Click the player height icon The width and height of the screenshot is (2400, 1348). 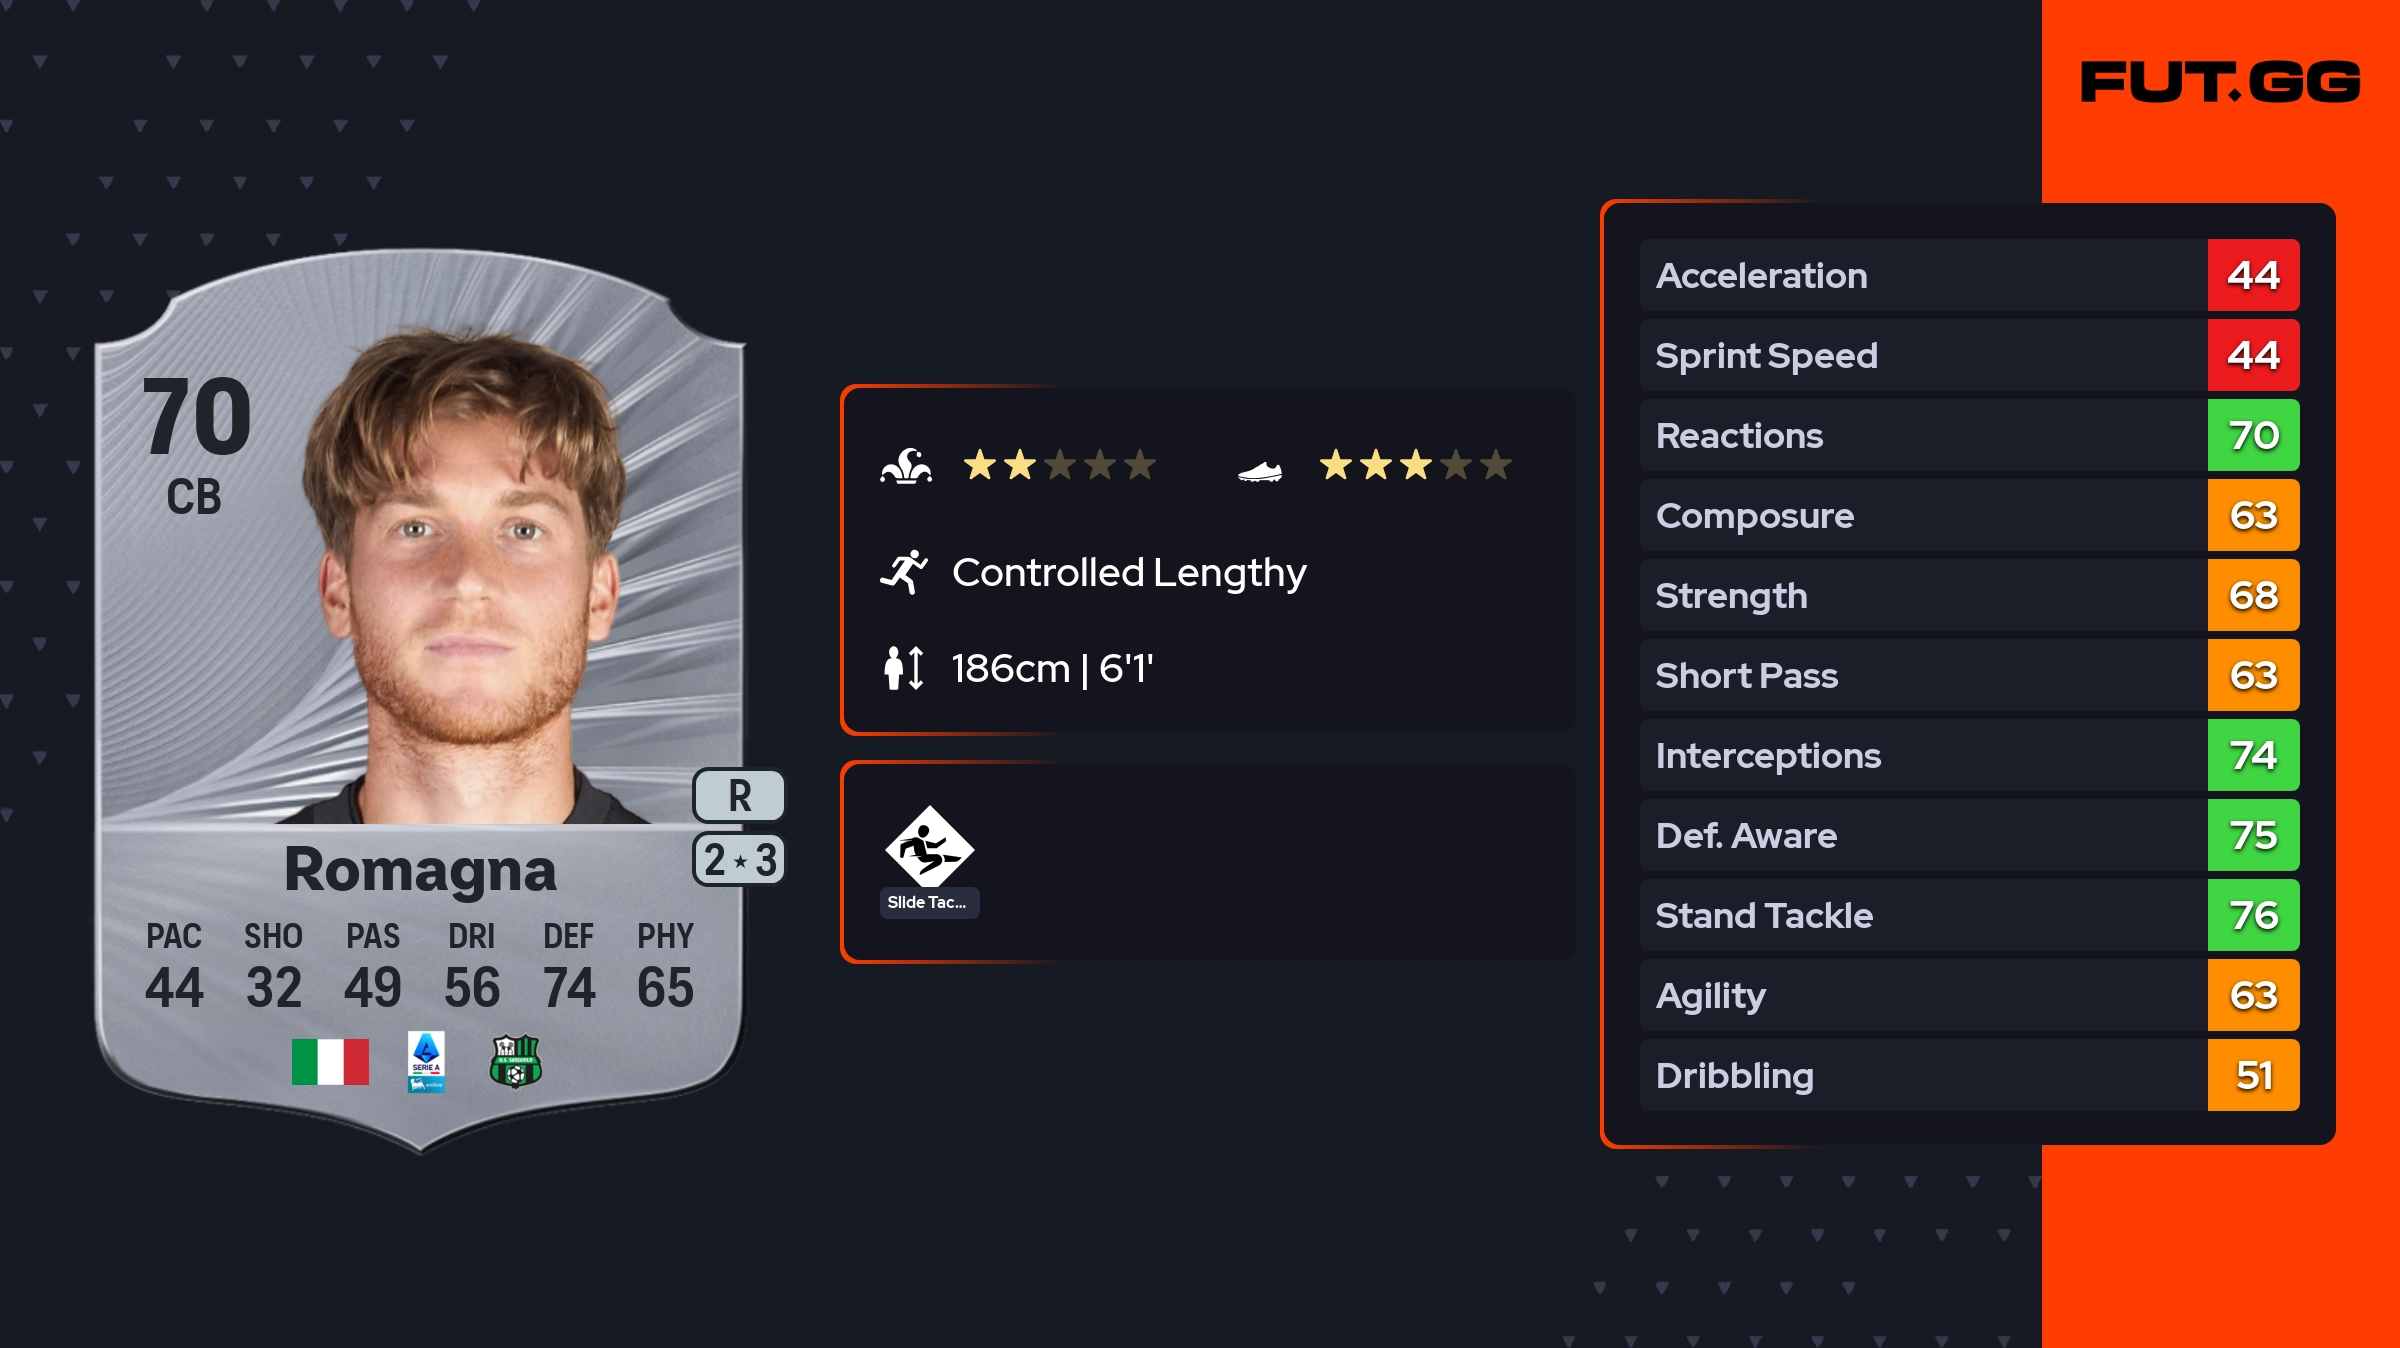(x=904, y=668)
